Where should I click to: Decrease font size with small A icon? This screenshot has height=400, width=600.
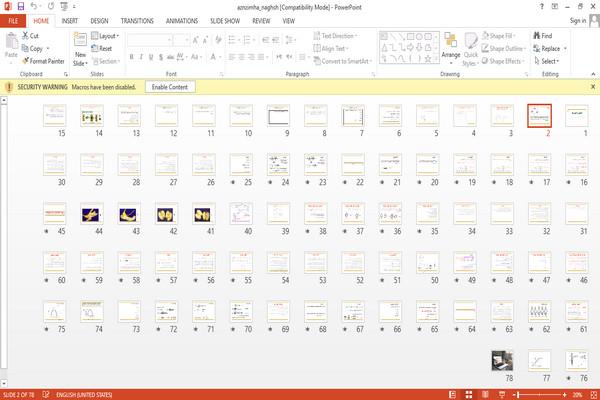[x=205, y=40]
